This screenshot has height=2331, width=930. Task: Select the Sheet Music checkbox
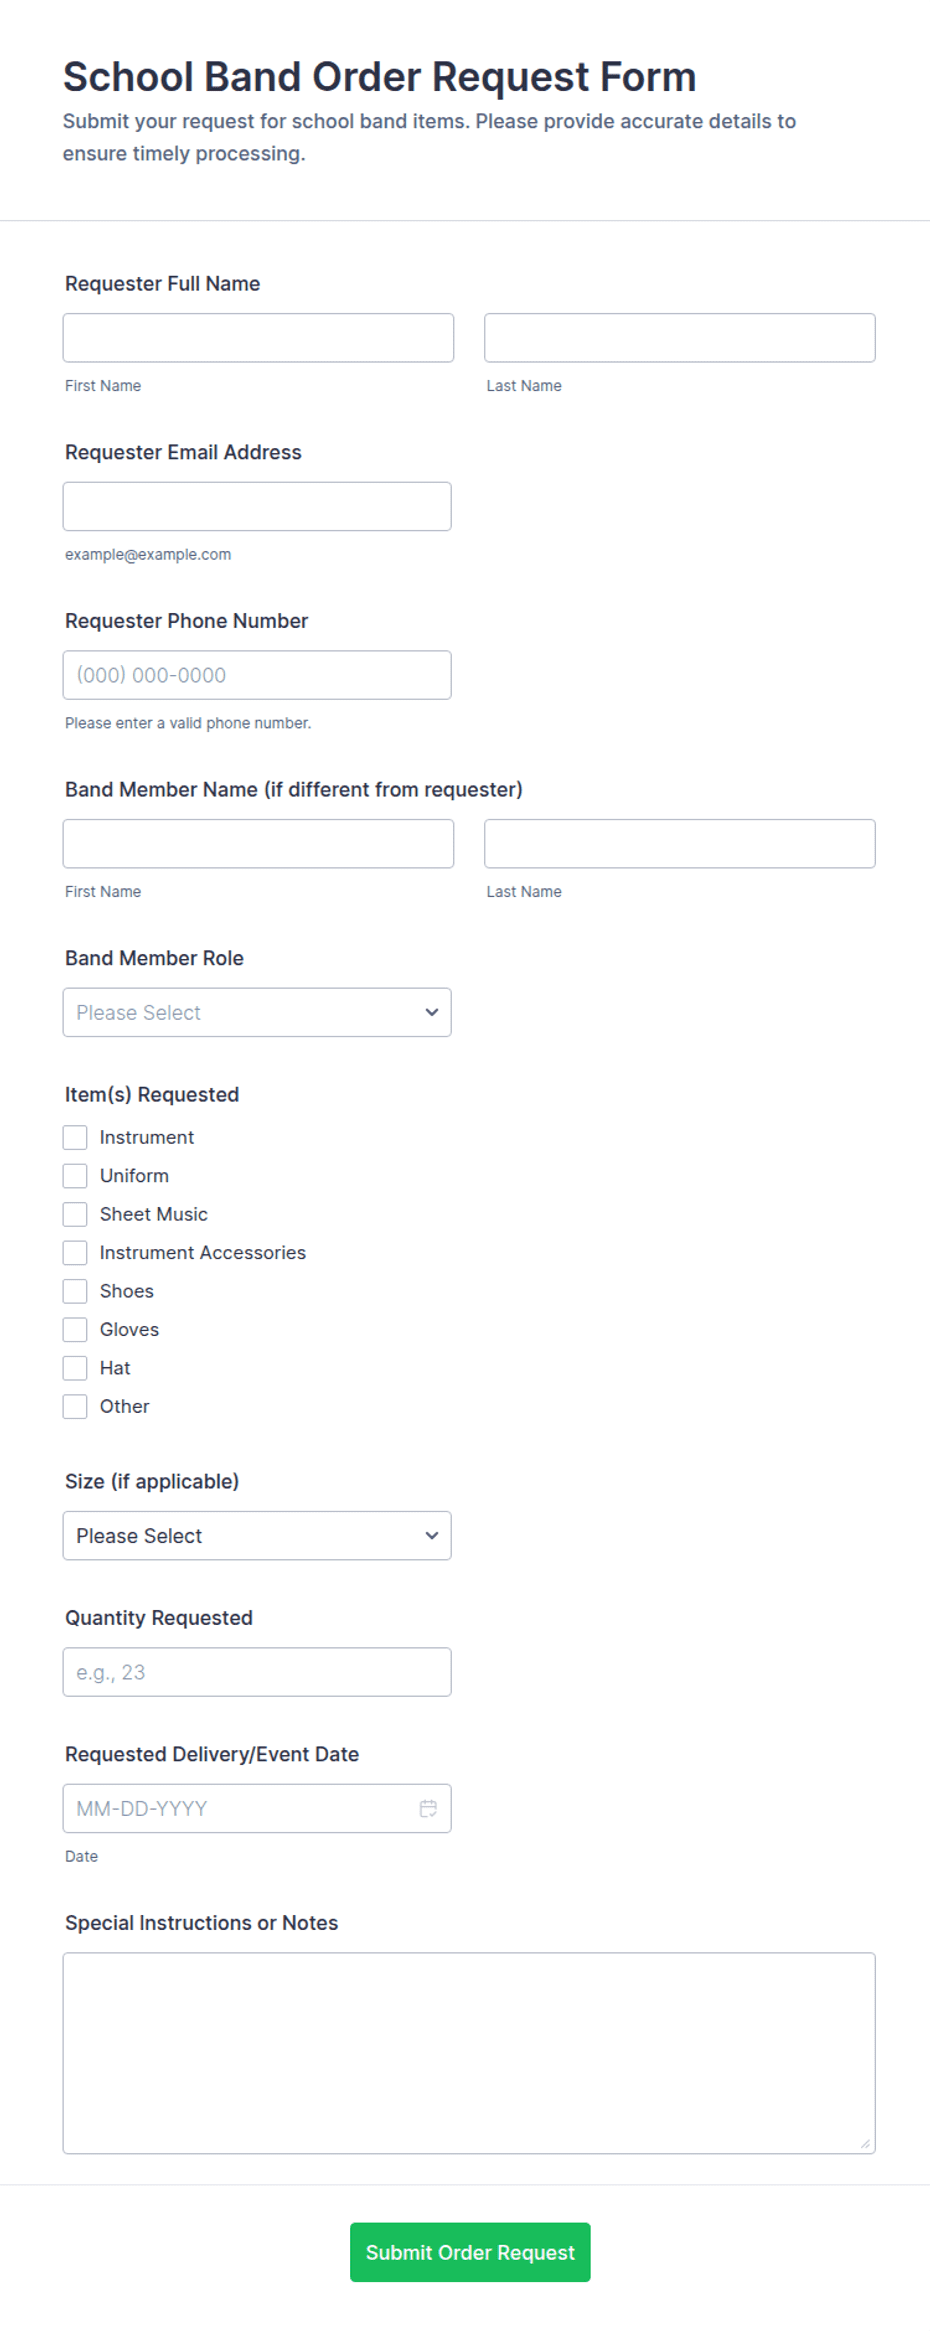(75, 1214)
